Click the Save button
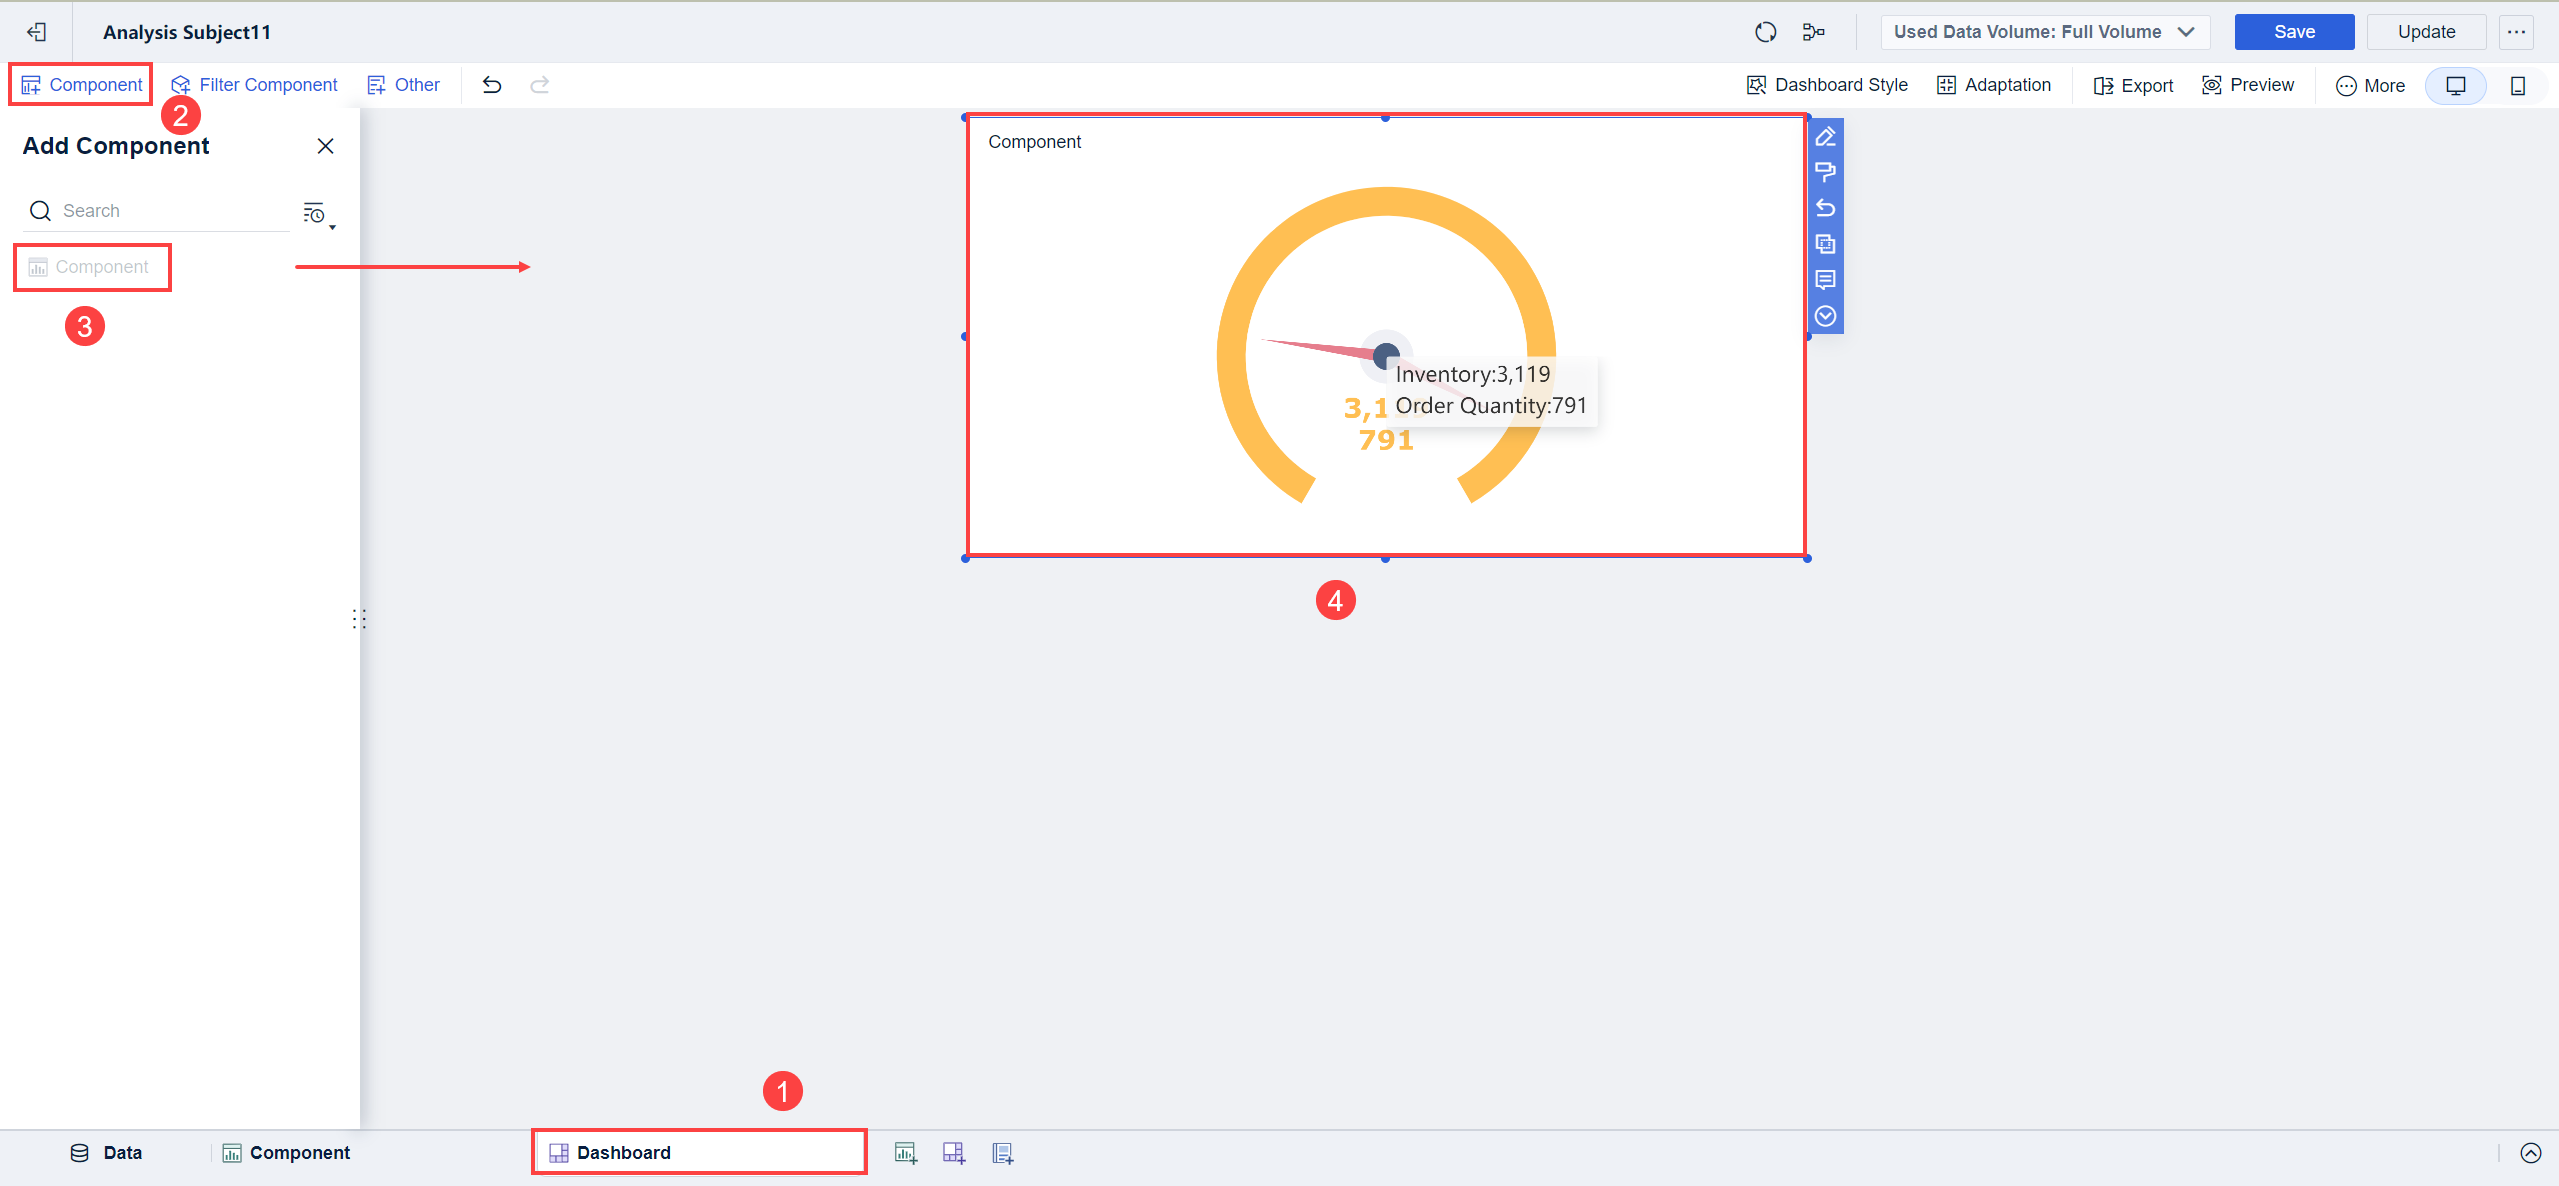 [2294, 31]
